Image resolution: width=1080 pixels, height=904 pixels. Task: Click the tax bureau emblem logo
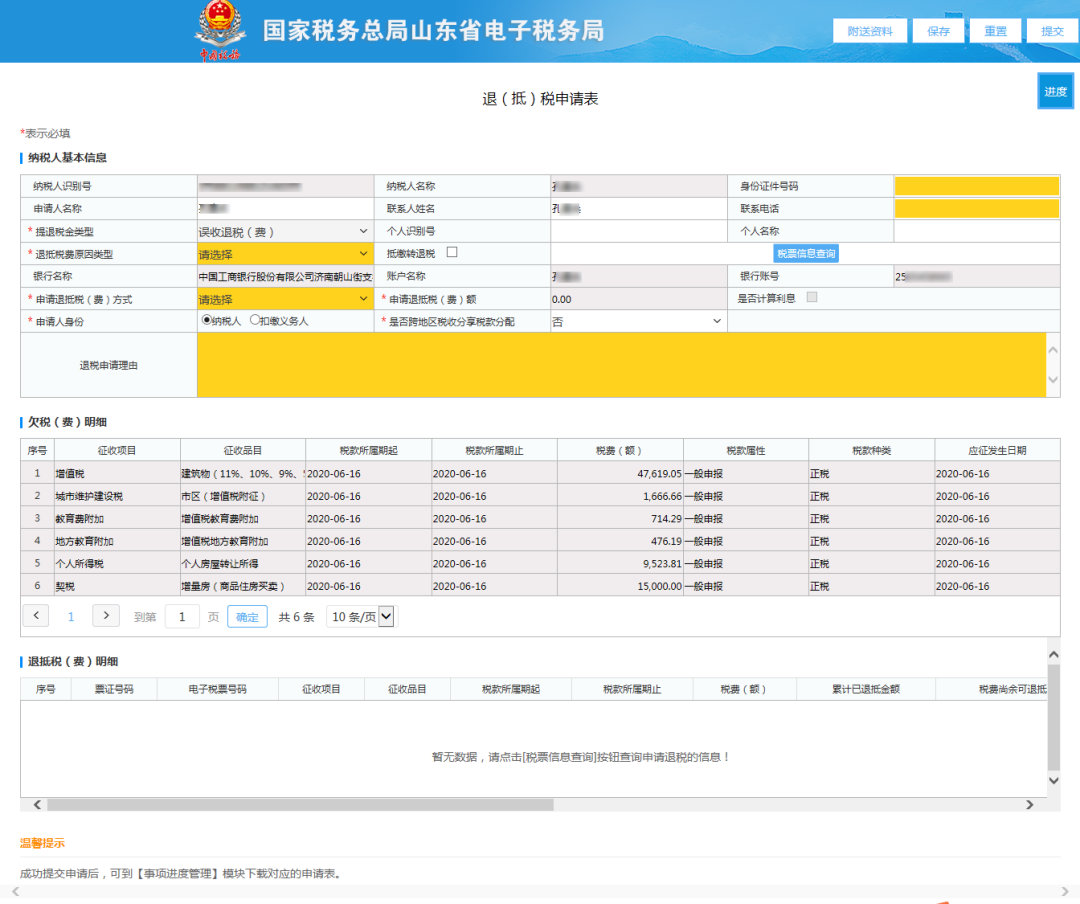pos(220,30)
